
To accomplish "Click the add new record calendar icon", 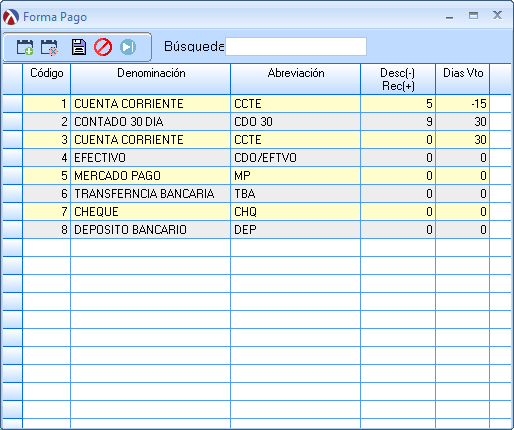I will pyautogui.click(x=25, y=47).
